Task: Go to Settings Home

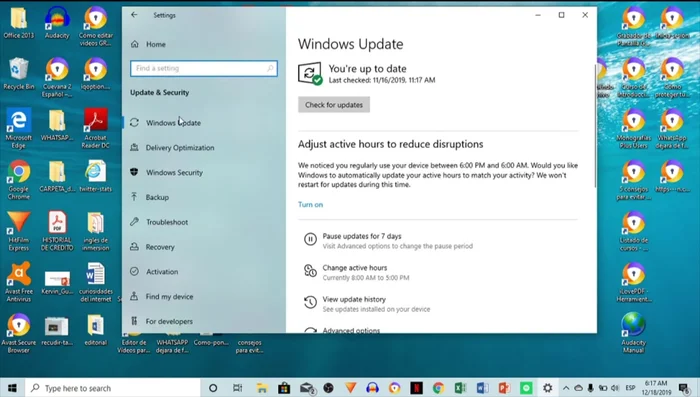Action: click(x=149, y=44)
